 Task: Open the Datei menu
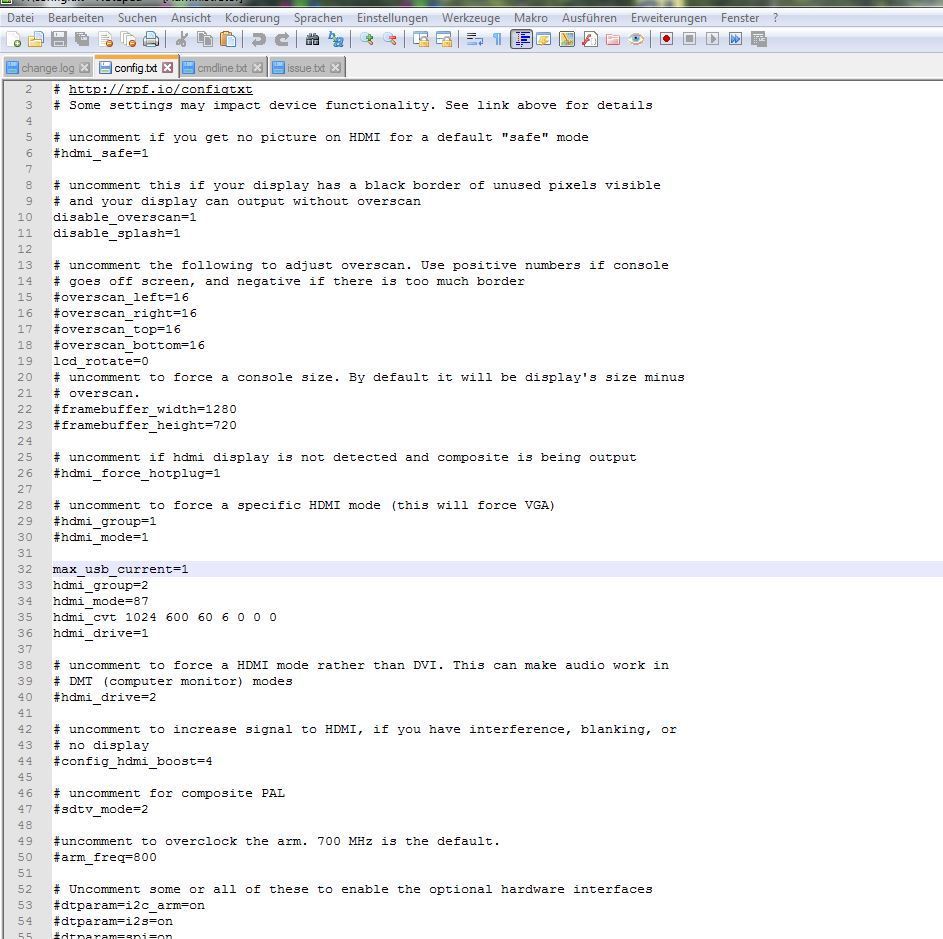20,18
